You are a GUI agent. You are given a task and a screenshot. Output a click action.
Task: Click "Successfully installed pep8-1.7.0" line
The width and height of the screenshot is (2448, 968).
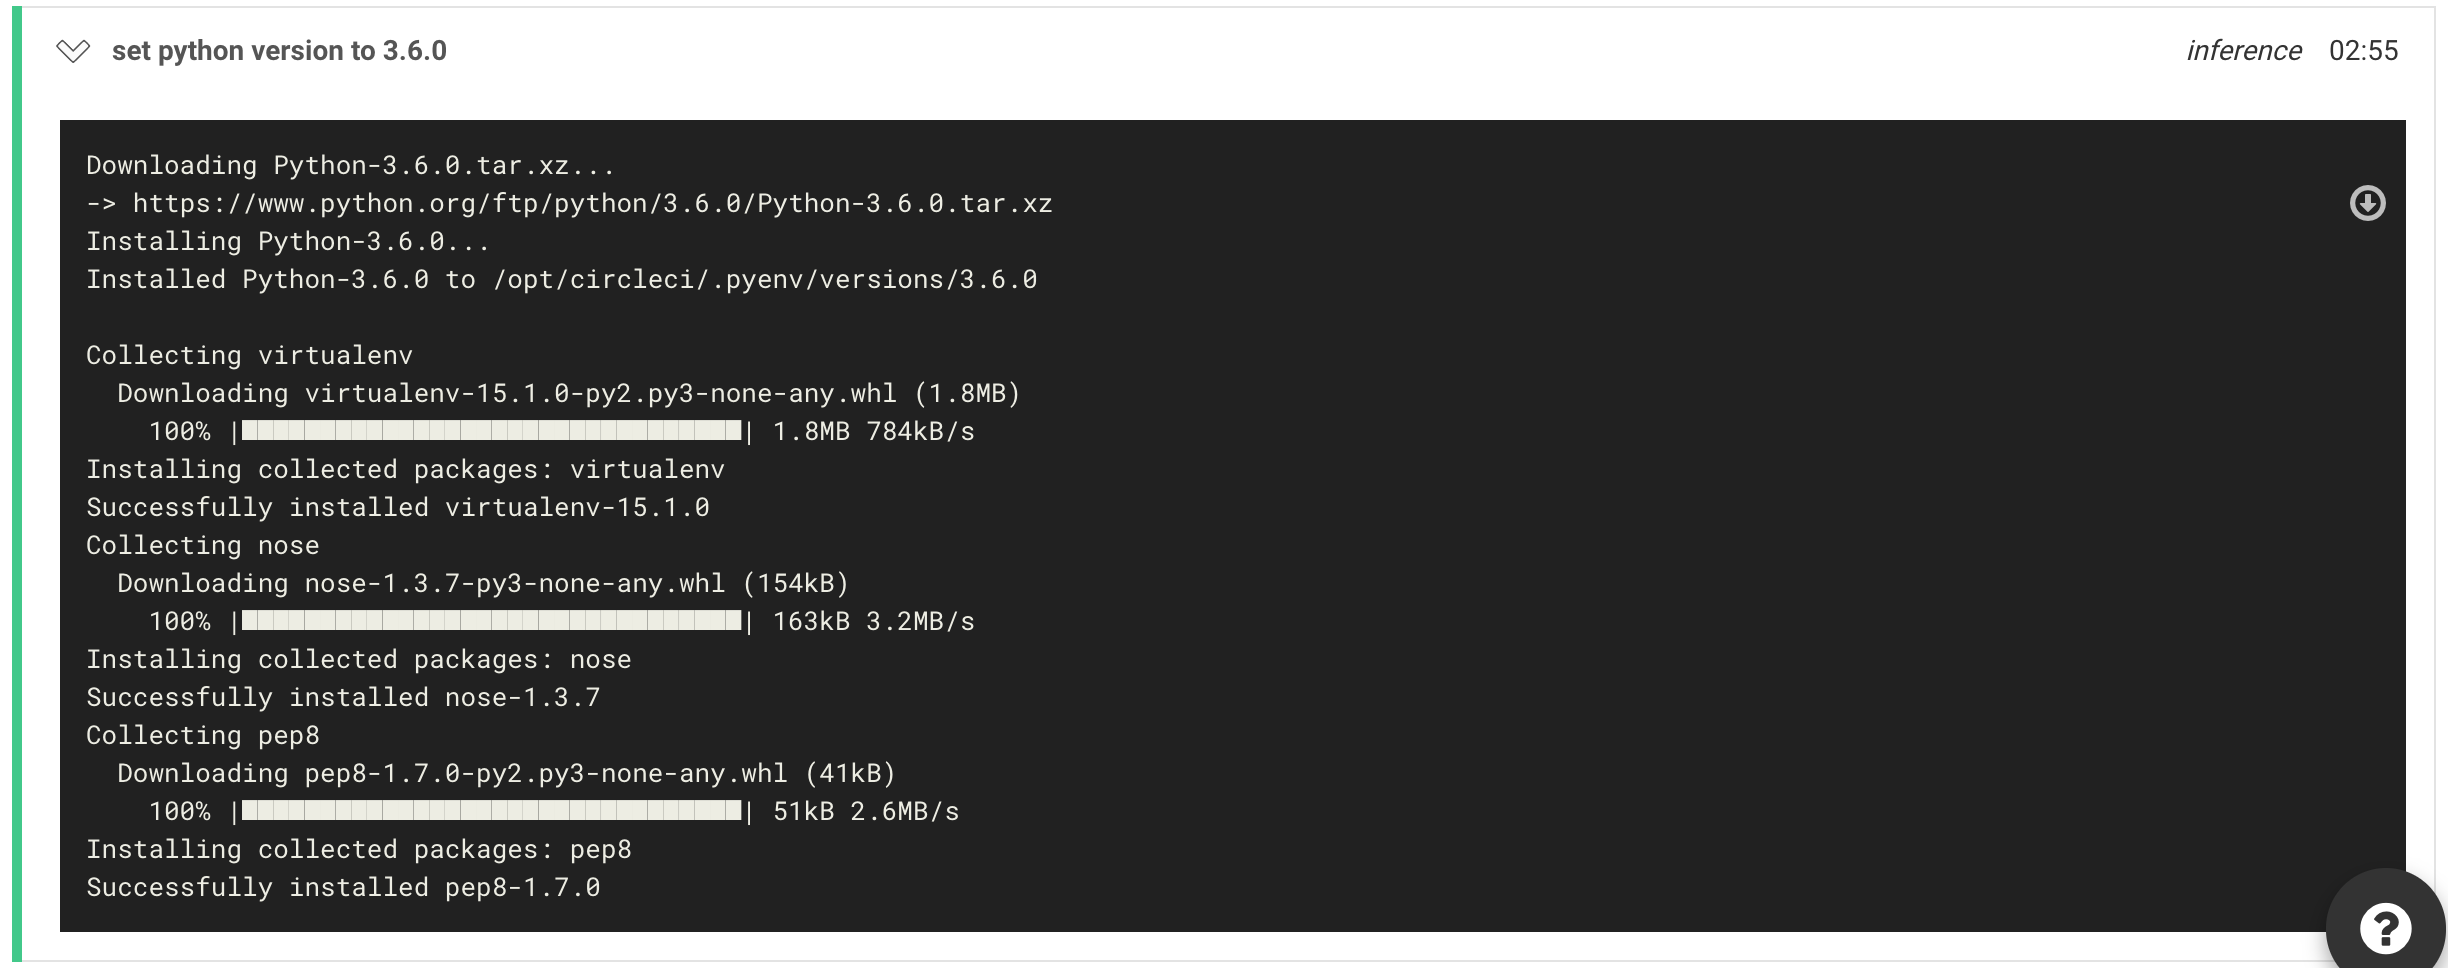point(343,888)
